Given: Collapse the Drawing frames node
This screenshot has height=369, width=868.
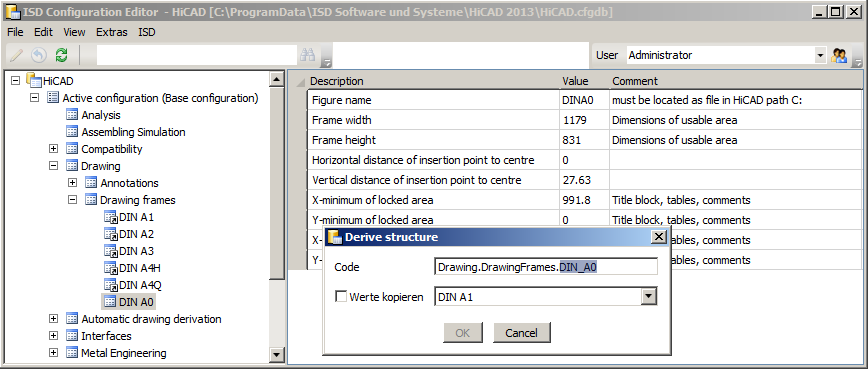Looking at the screenshot, I should coord(72,200).
